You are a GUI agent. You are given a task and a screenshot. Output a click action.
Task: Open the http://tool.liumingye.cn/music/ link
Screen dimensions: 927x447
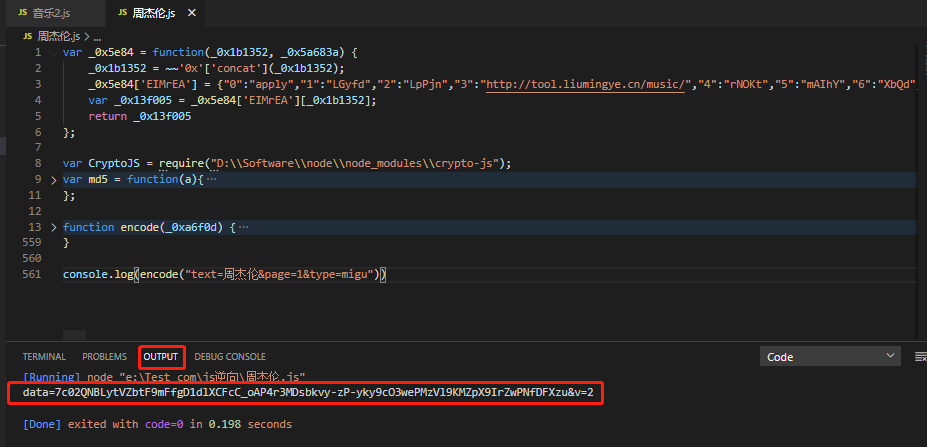pyautogui.click(x=585, y=85)
